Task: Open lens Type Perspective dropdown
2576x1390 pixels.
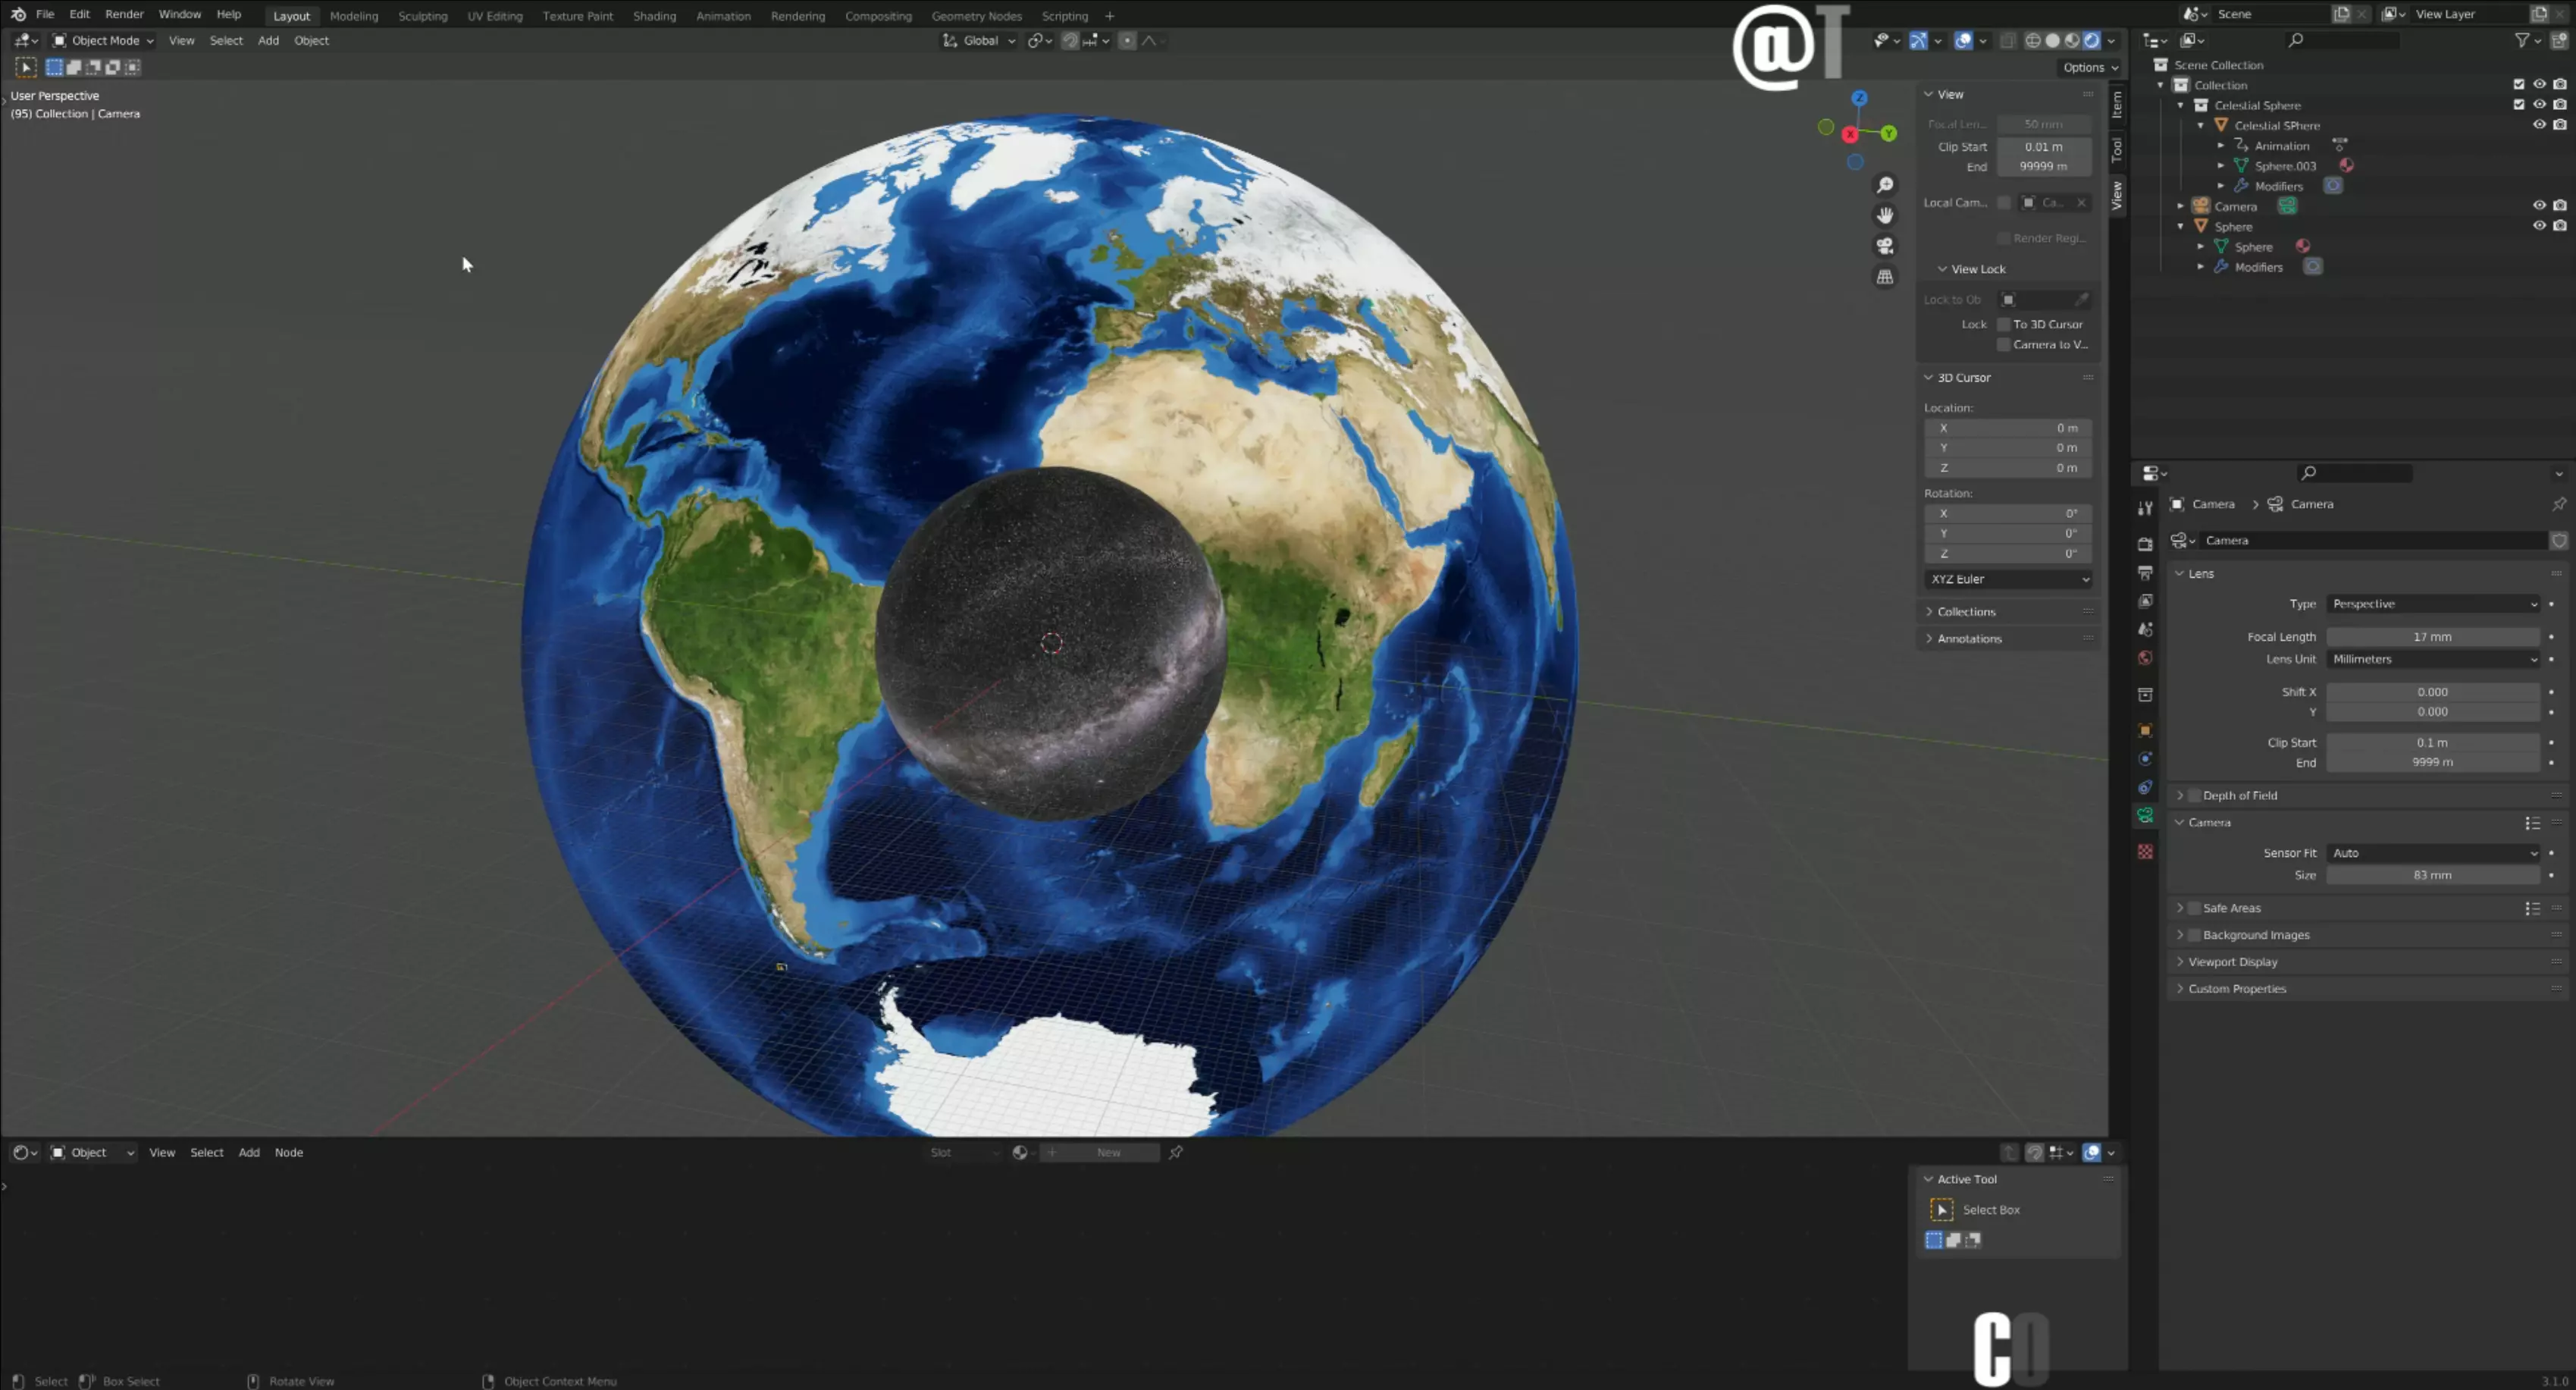Action: tap(2433, 604)
